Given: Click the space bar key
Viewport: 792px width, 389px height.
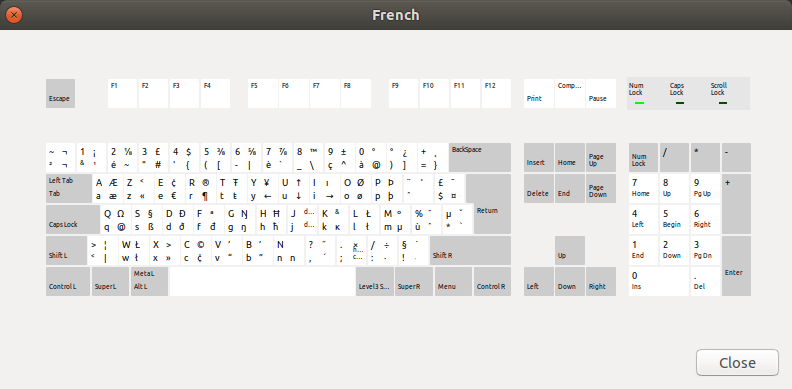Looking at the screenshot, I should point(262,281).
